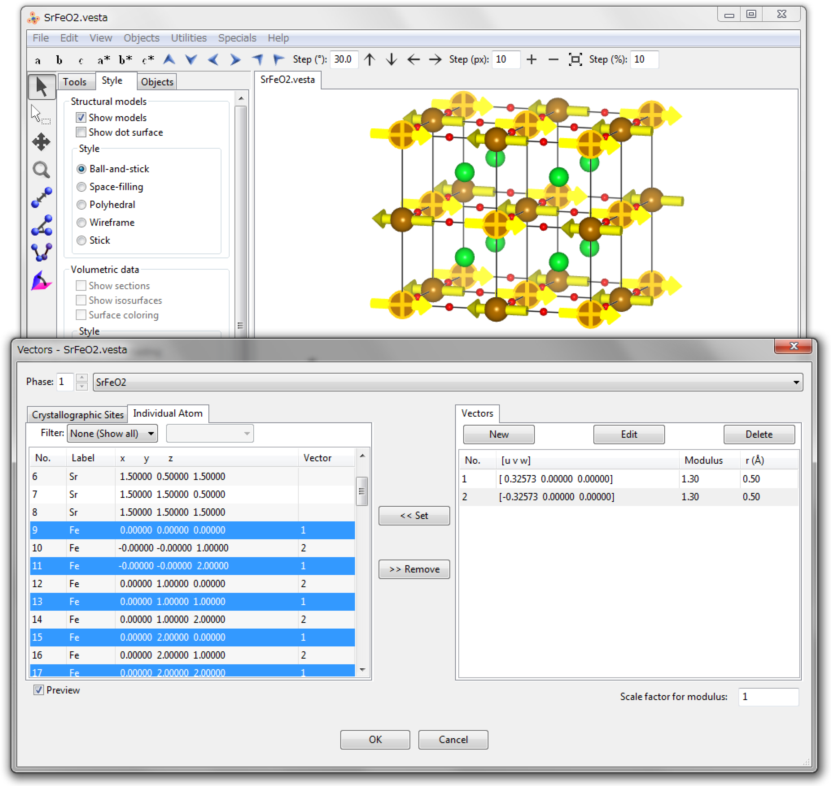Click the Scale factor for modulus field
Image resolution: width=831 pixels, height=786 pixels.
click(768, 696)
